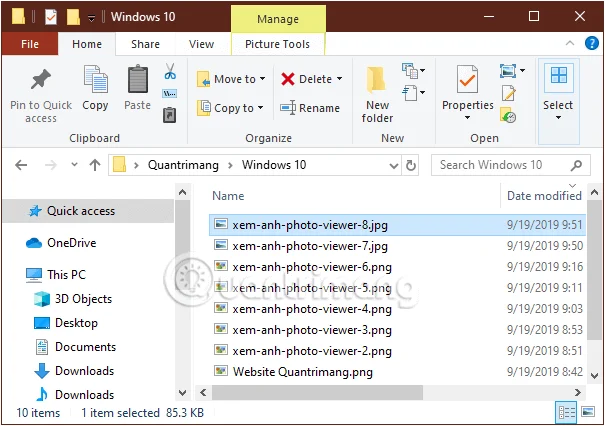Click the Properties checkmark icon
Image resolution: width=605 pixels, height=426 pixels.
click(x=467, y=79)
